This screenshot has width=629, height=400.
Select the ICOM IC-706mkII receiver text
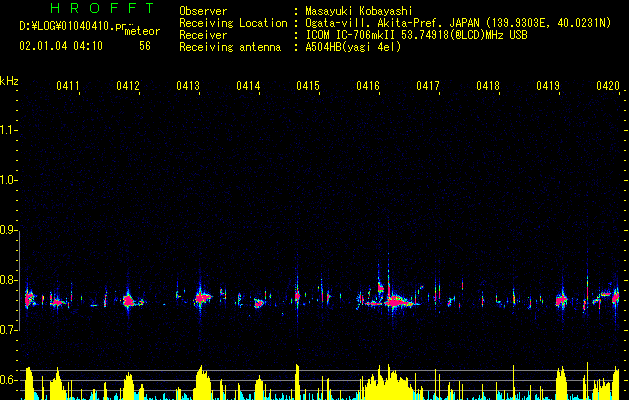click(x=416, y=35)
